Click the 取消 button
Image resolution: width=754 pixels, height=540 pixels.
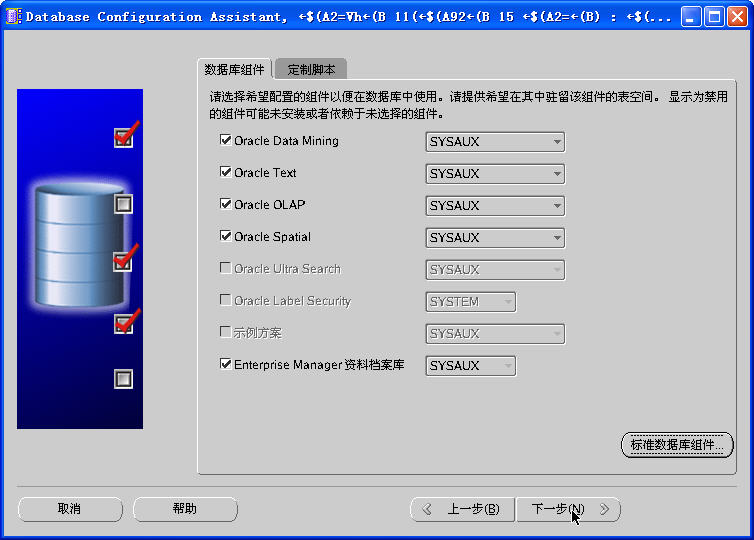click(x=70, y=509)
